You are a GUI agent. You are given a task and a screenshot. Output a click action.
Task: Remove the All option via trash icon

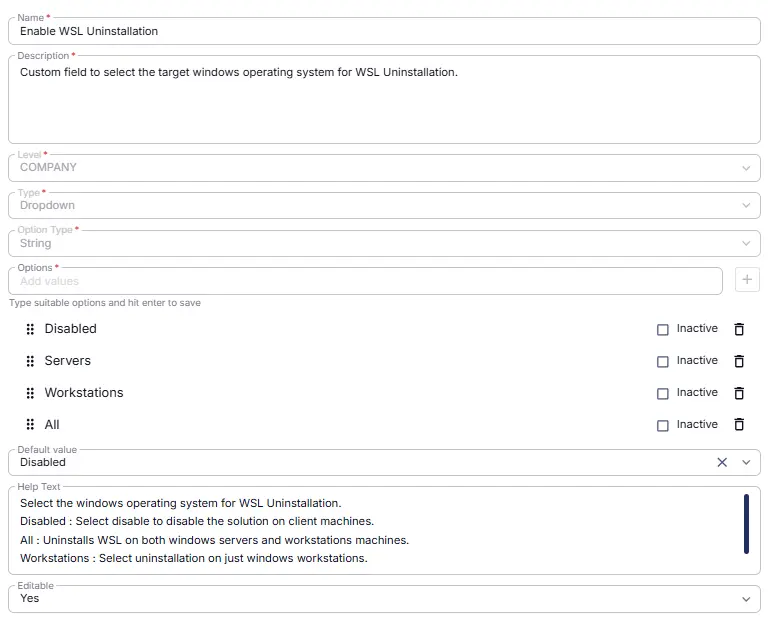(739, 425)
